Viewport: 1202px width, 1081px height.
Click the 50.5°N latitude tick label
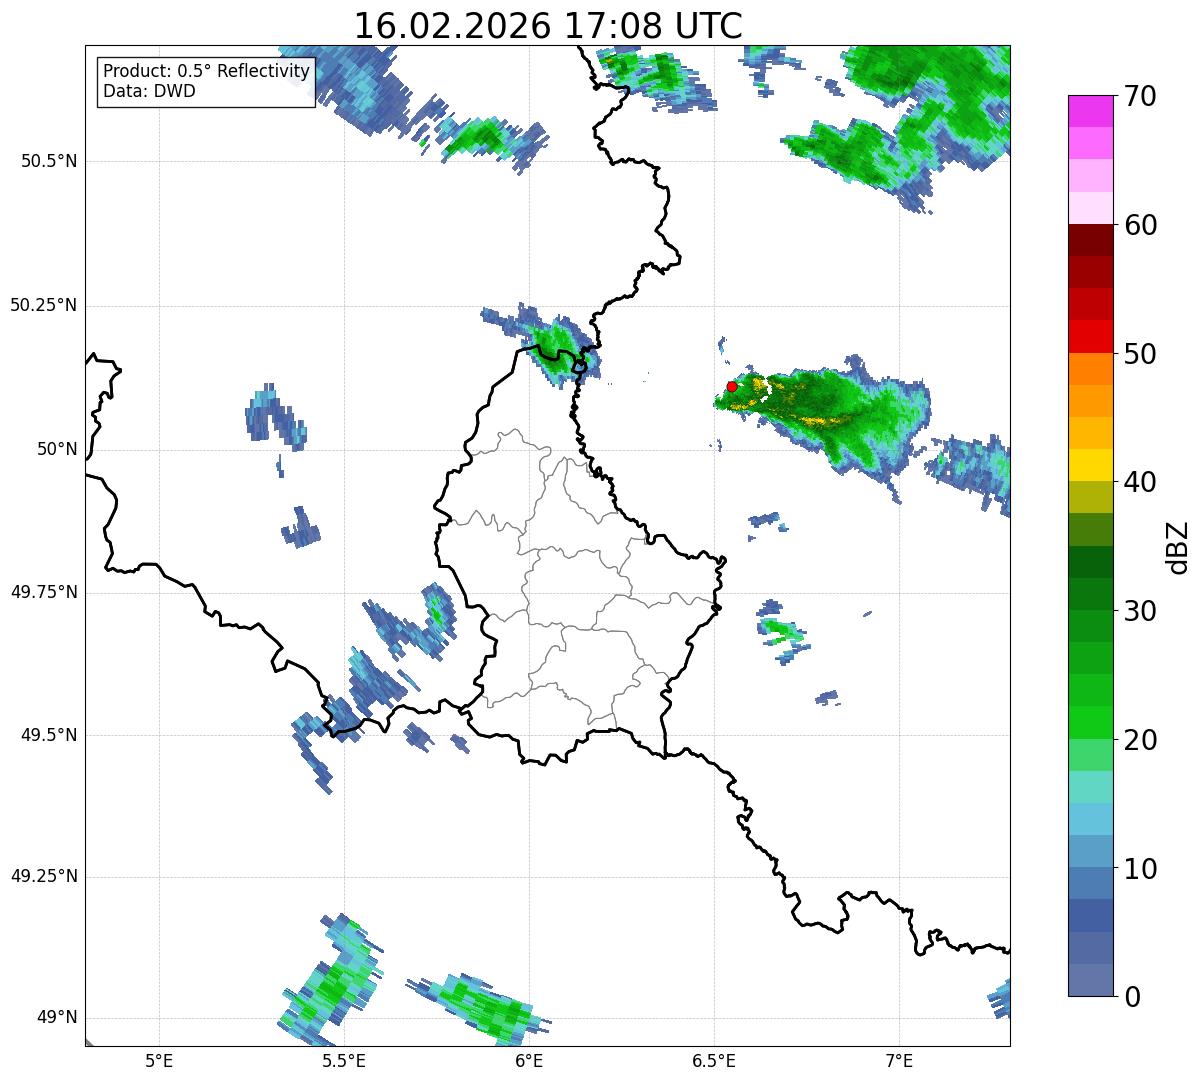(49, 161)
